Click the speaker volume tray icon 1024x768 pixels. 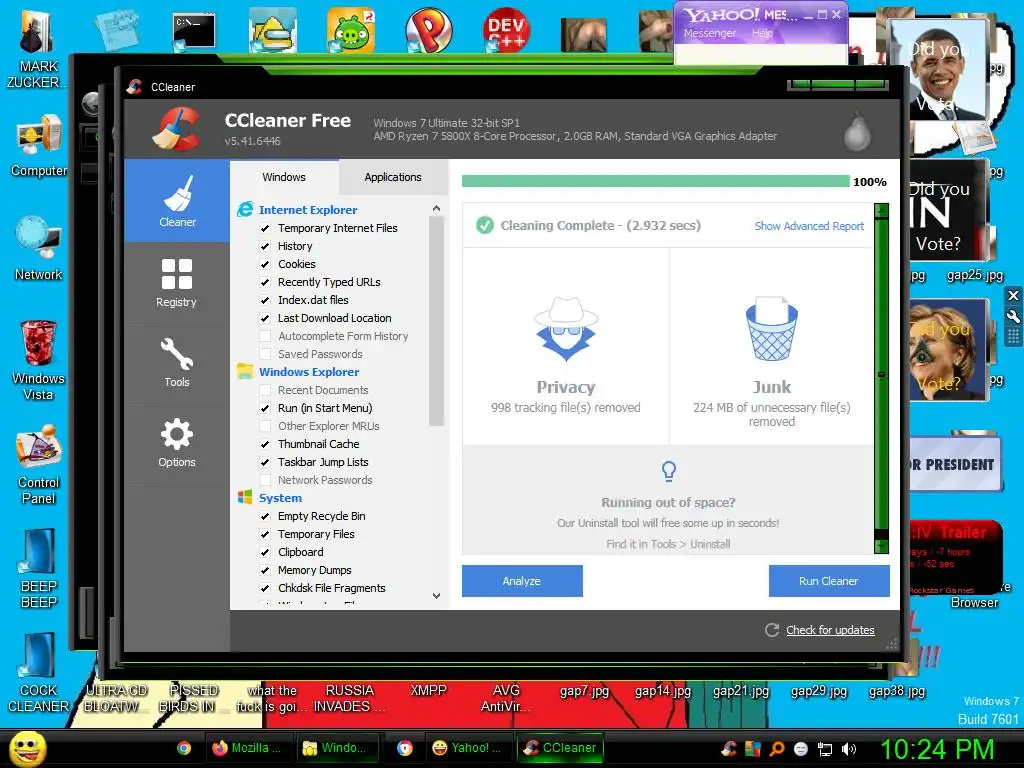(x=849, y=749)
